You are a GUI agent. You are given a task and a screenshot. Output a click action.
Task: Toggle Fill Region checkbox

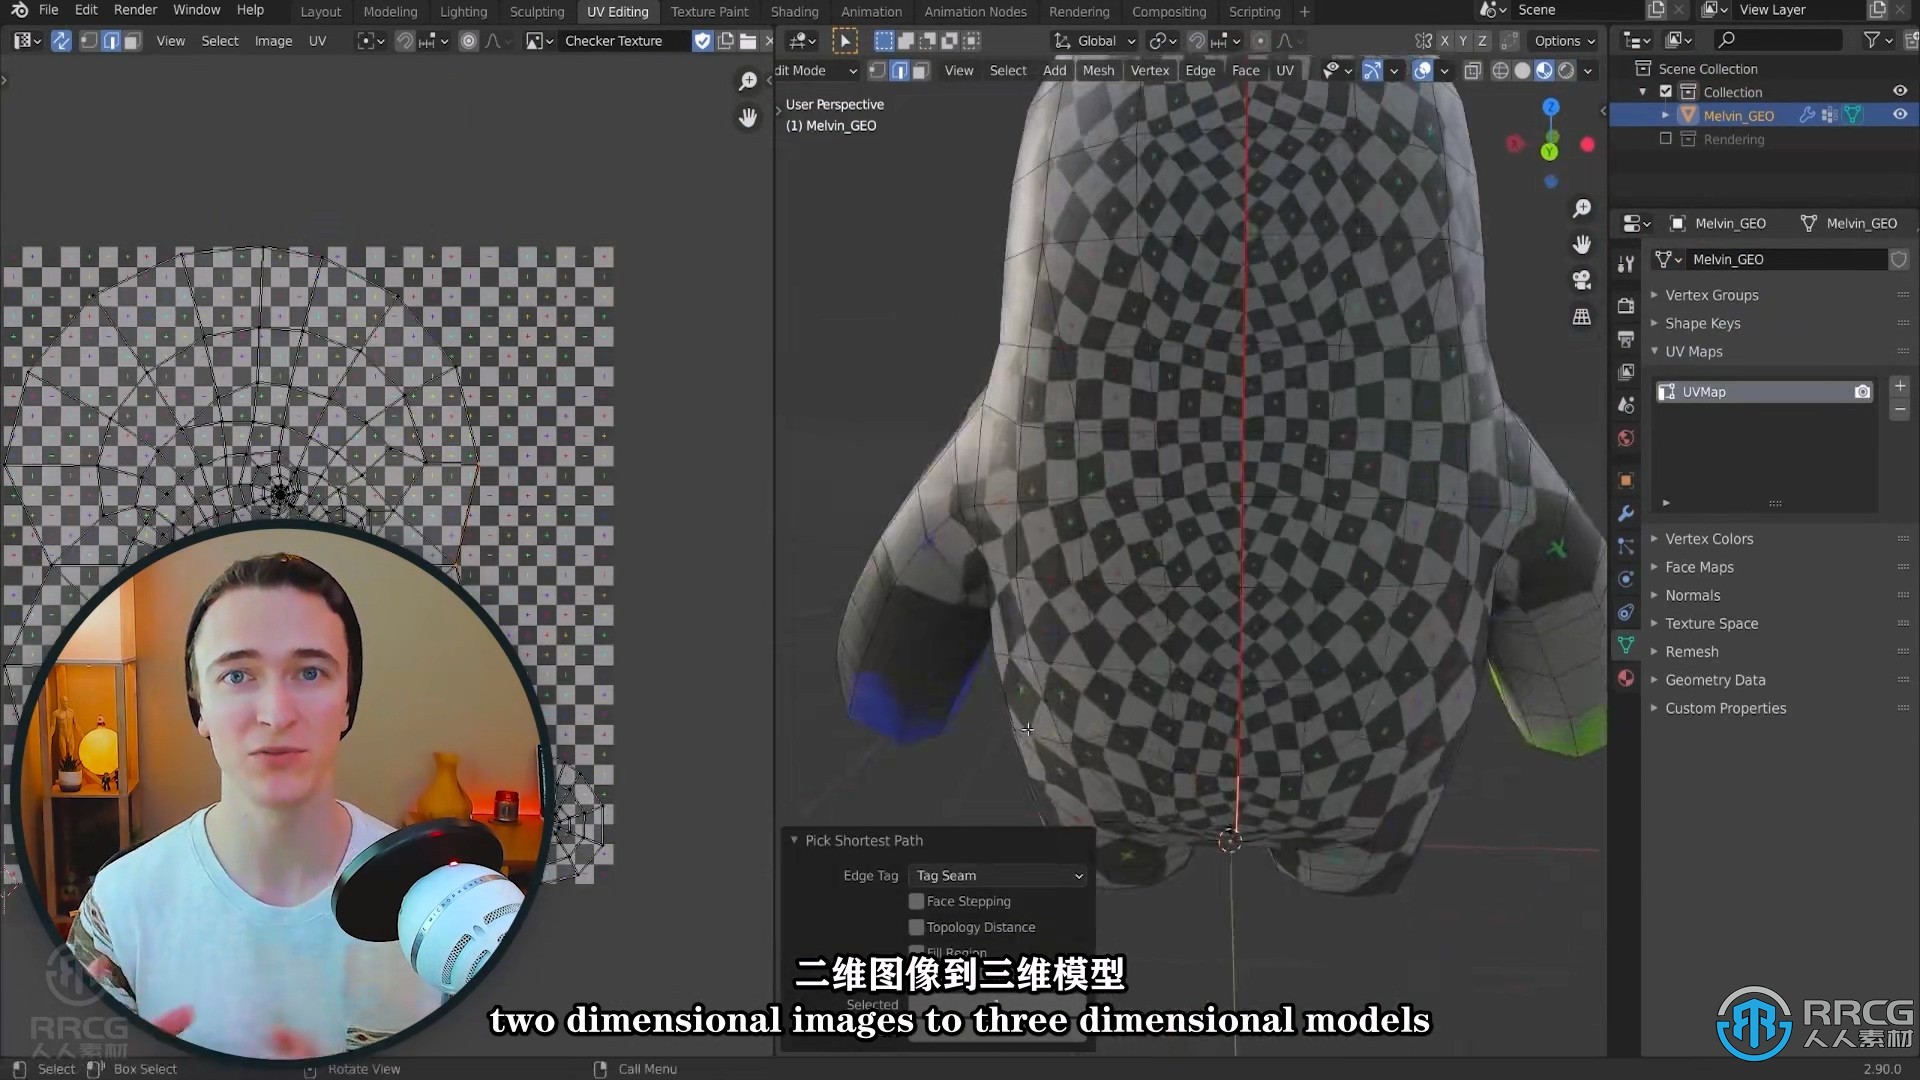[918, 952]
